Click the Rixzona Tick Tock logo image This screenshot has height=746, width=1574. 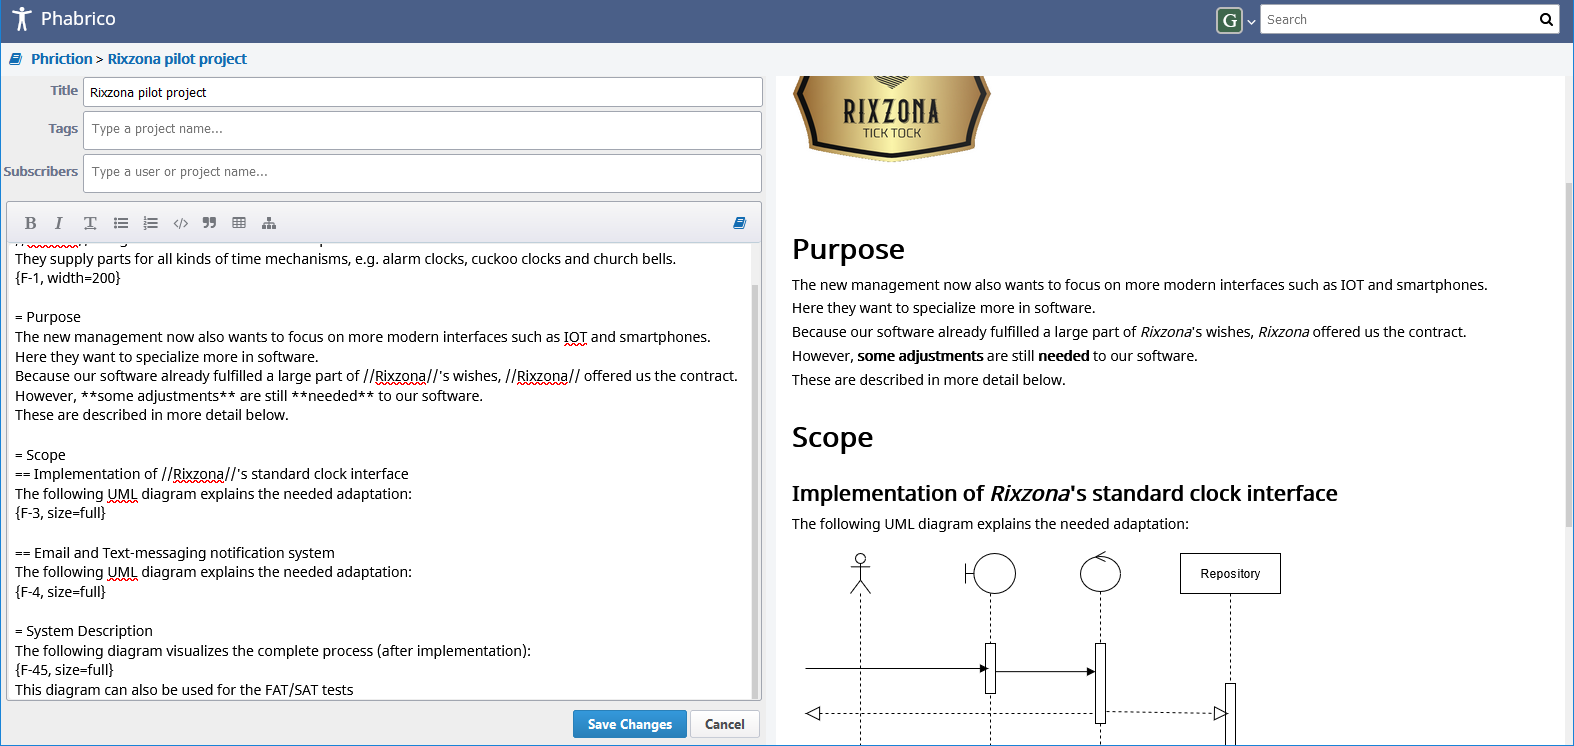[x=891, y=117]
